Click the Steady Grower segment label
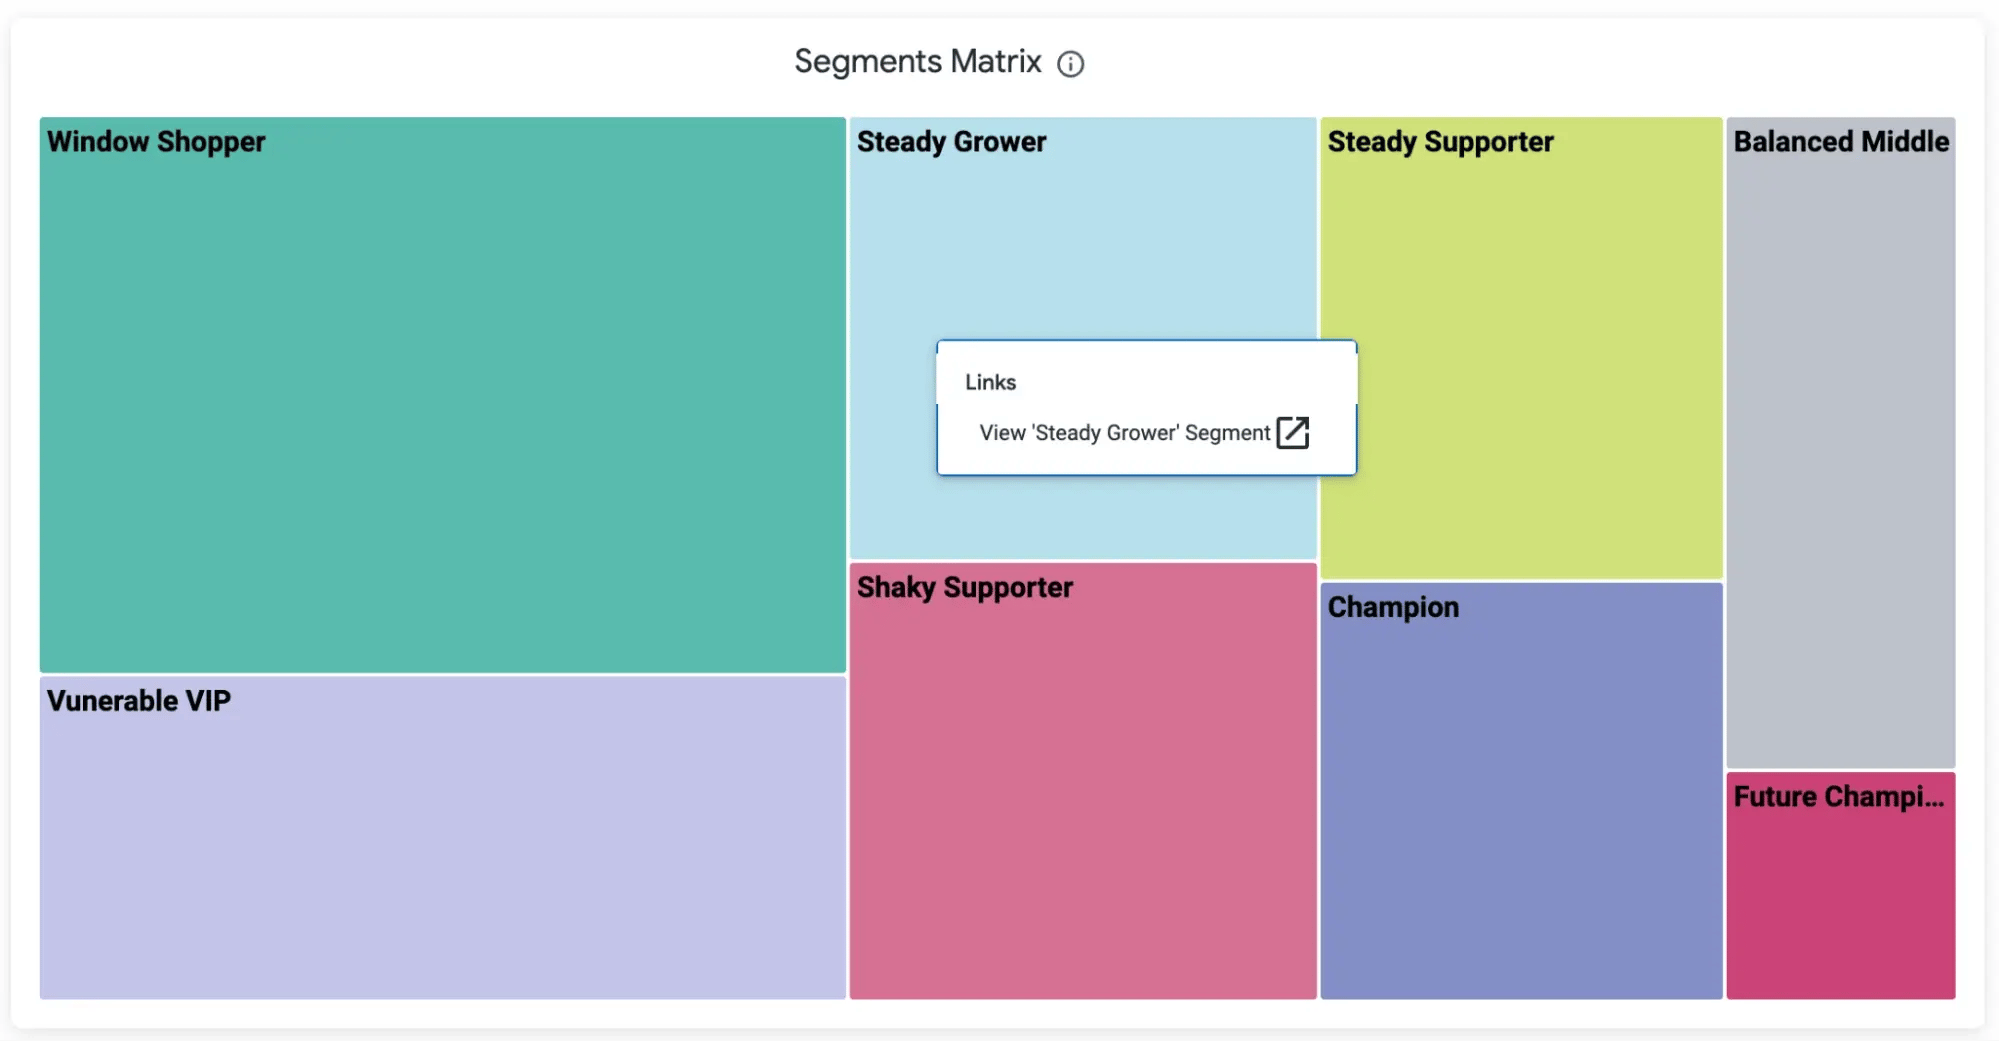 click(951, 142)
